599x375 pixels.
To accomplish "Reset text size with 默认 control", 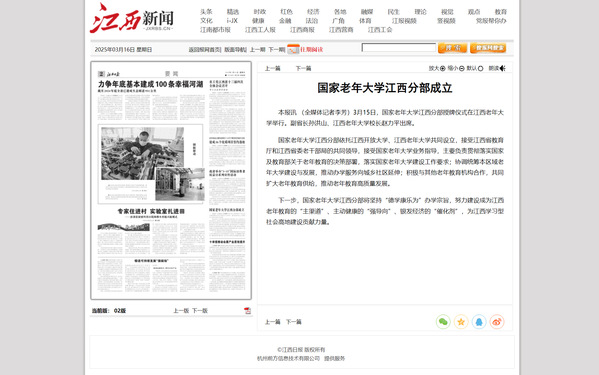I will (x=475, y=68).
